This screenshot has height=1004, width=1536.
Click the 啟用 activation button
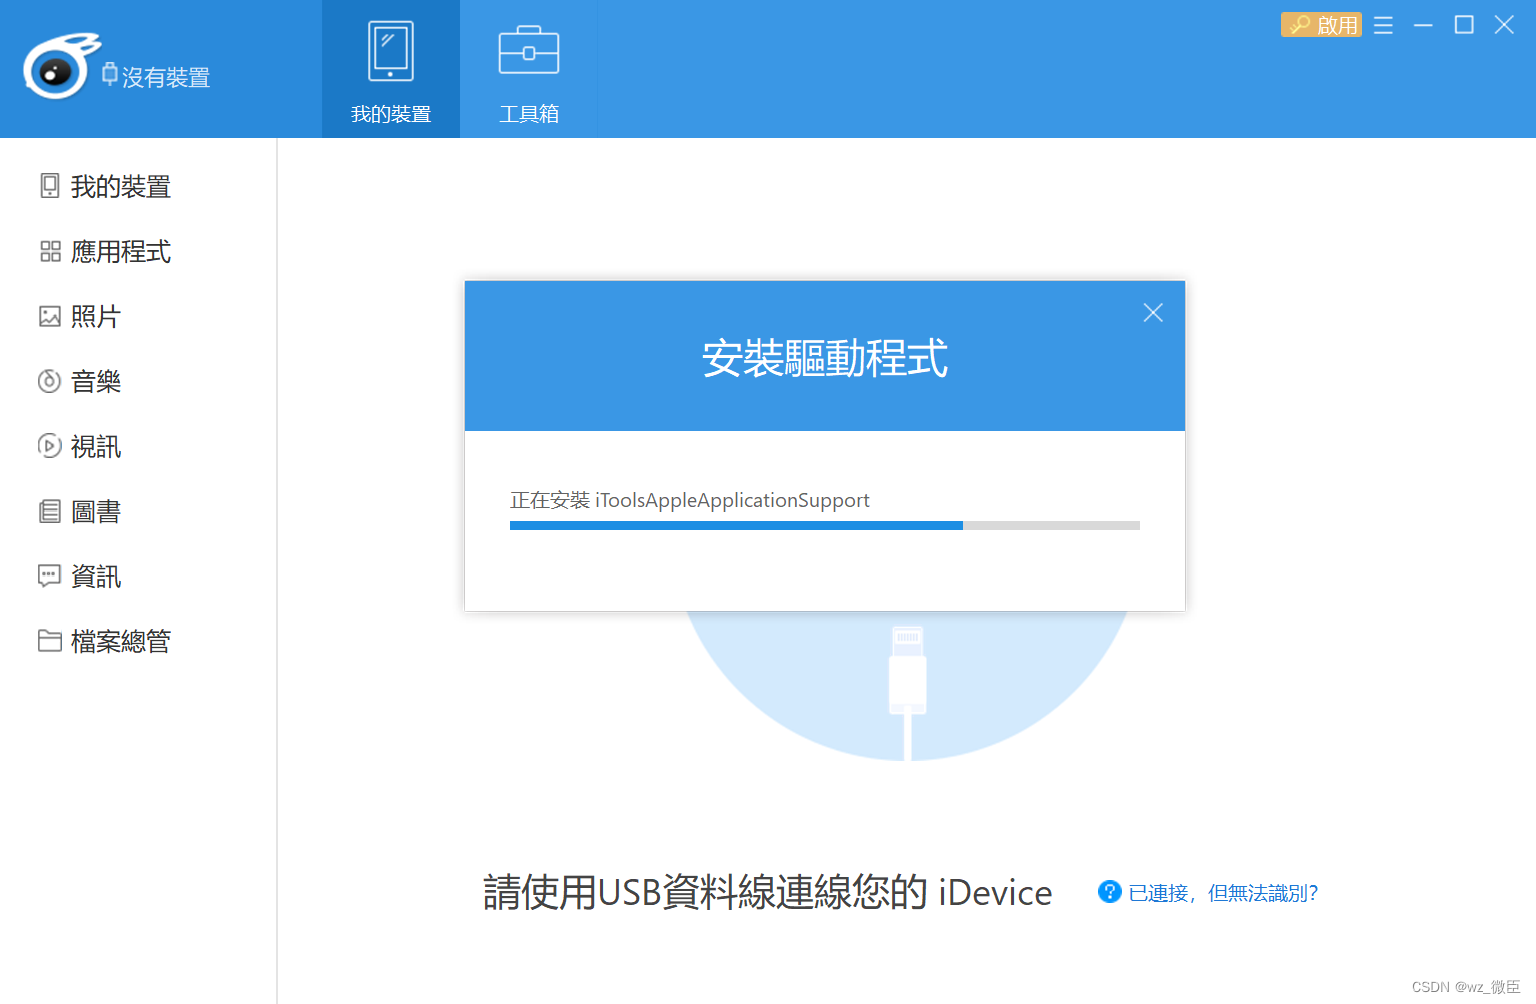point(1321,24)
